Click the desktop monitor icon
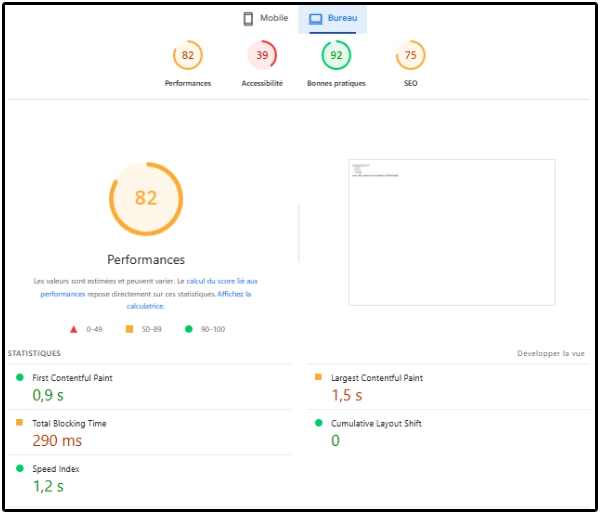 [315, 18]
